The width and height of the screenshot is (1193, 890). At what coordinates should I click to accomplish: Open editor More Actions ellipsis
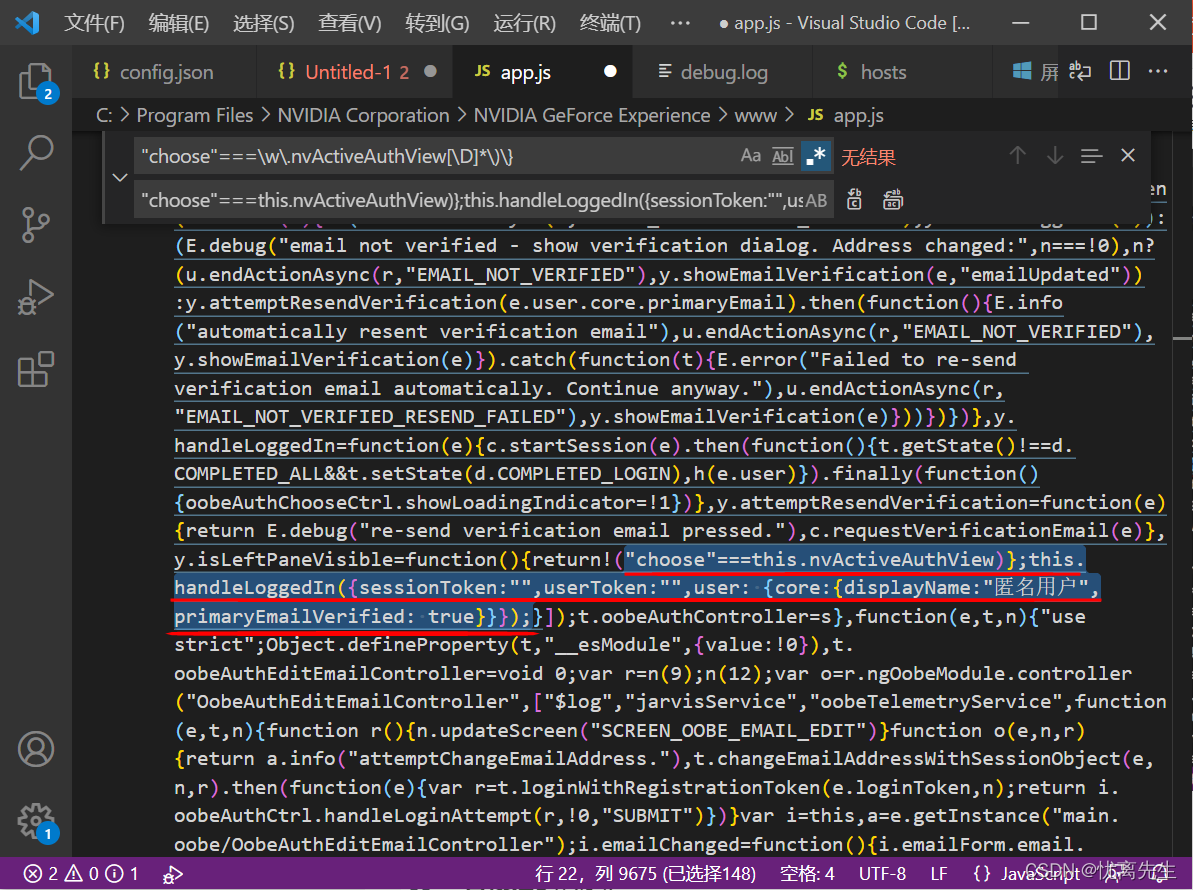1158,72
